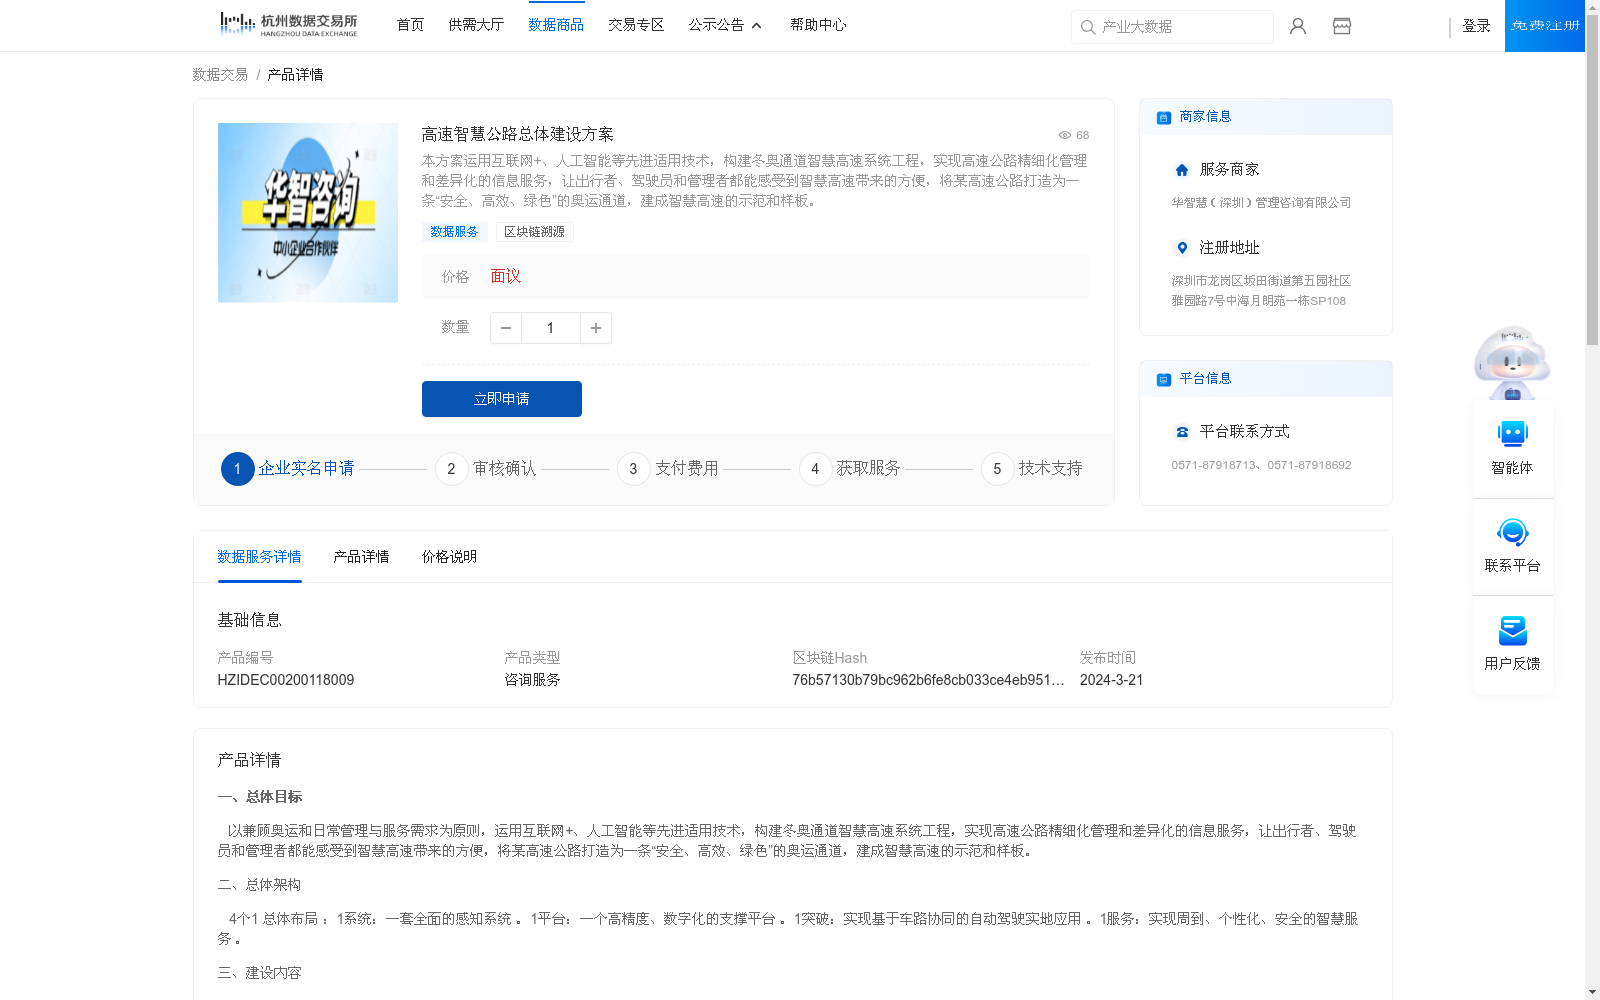Open 帮助中心 navigation item
This screenshot has width=1600, height=1000.
click(x=818, y=25)
